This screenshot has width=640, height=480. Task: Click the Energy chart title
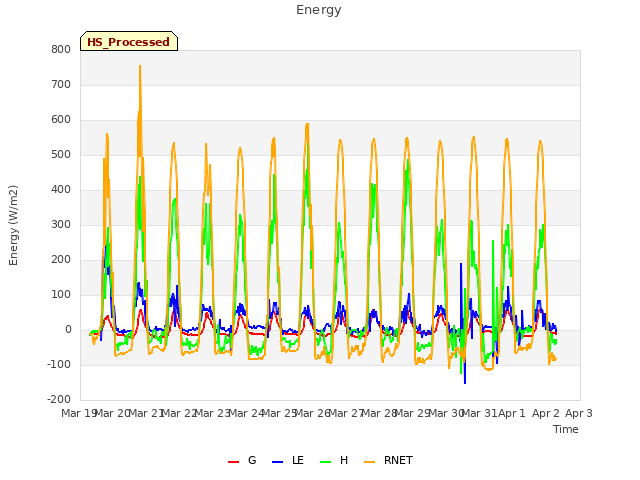click(x=319, y=10)
